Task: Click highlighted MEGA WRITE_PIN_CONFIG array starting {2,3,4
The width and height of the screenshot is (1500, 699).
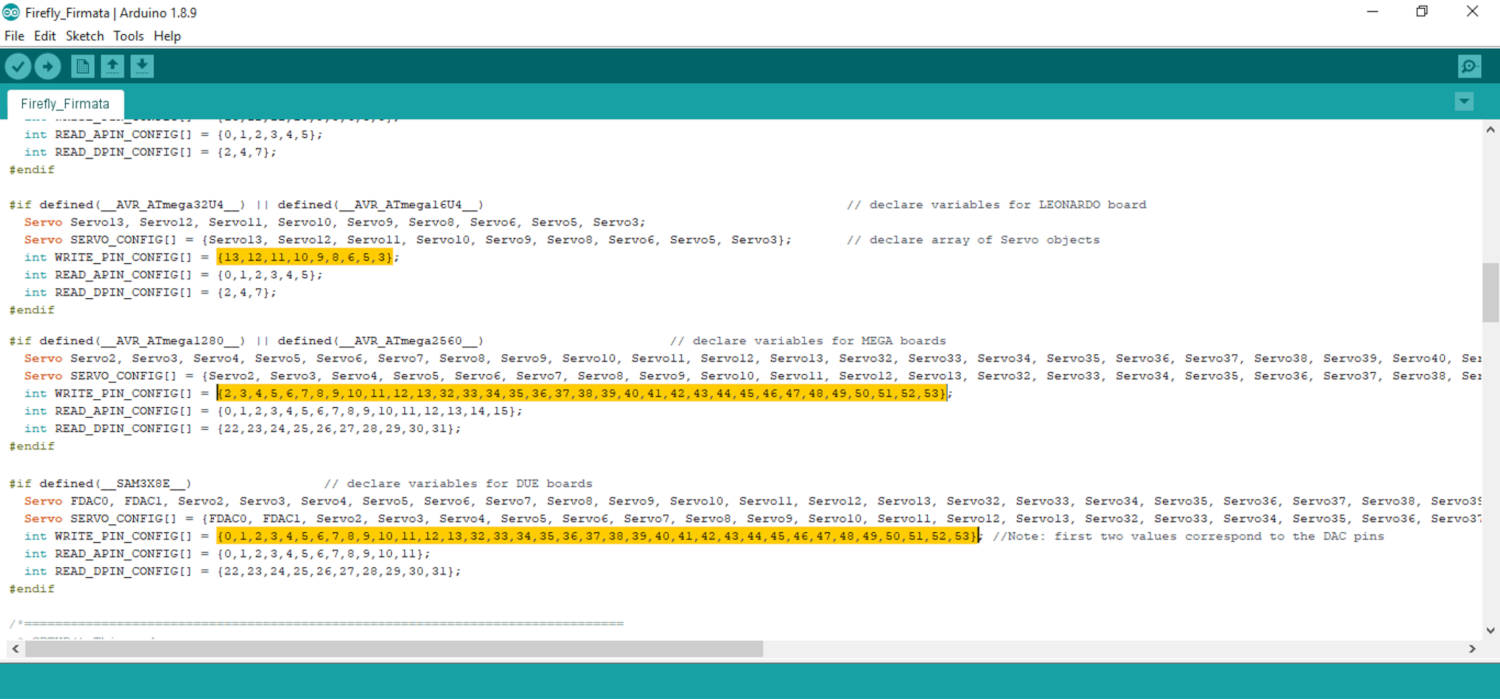Action: pyautogui.click(x=582, y=393)
